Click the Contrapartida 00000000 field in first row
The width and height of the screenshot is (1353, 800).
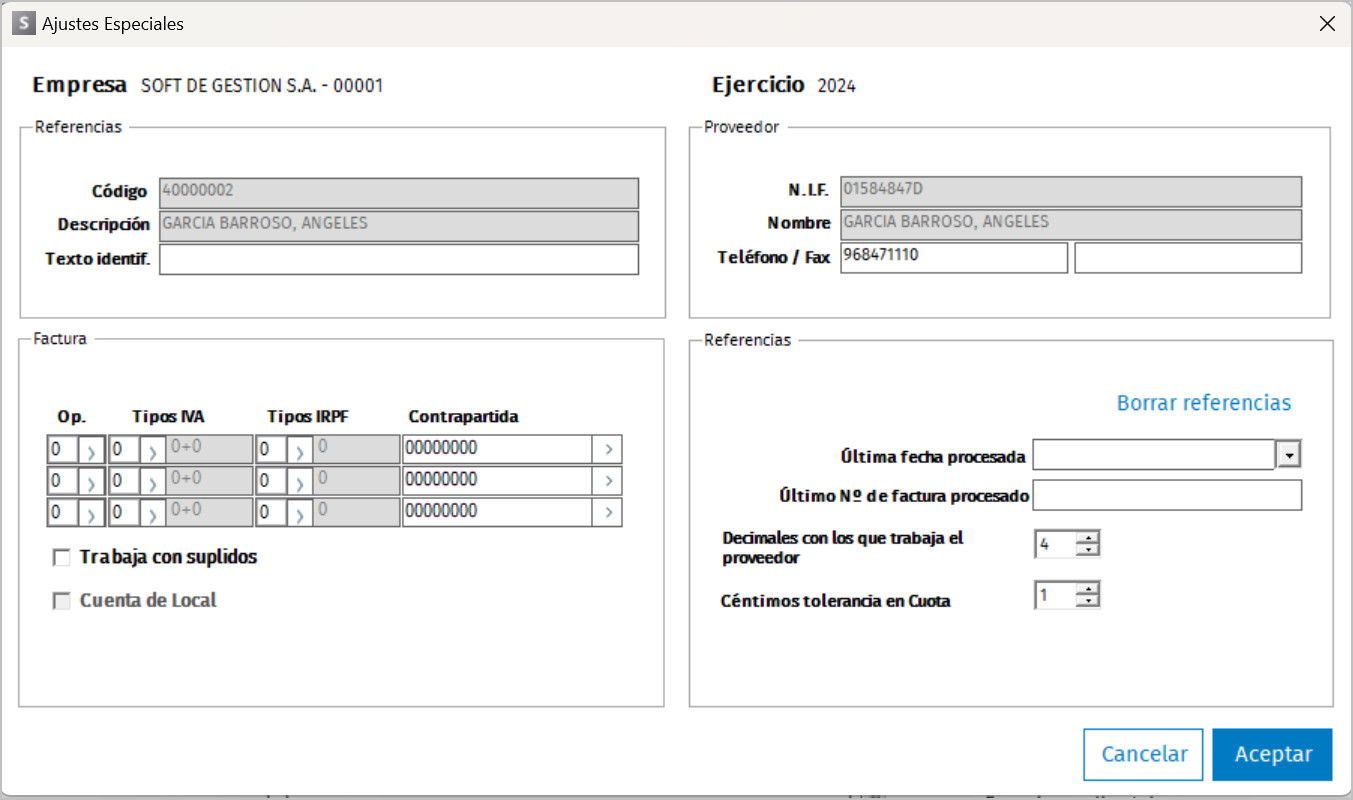click(498, 450)
